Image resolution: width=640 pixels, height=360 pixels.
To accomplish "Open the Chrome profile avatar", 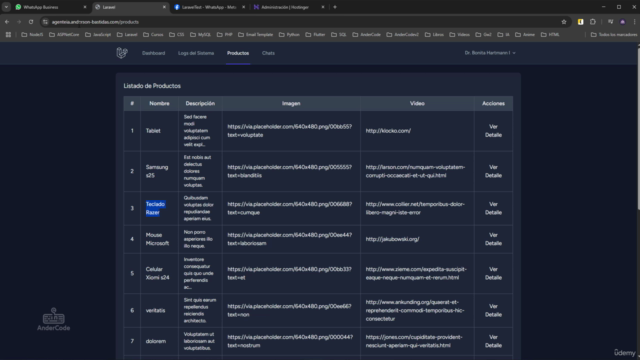I will [x=623, y=22].
